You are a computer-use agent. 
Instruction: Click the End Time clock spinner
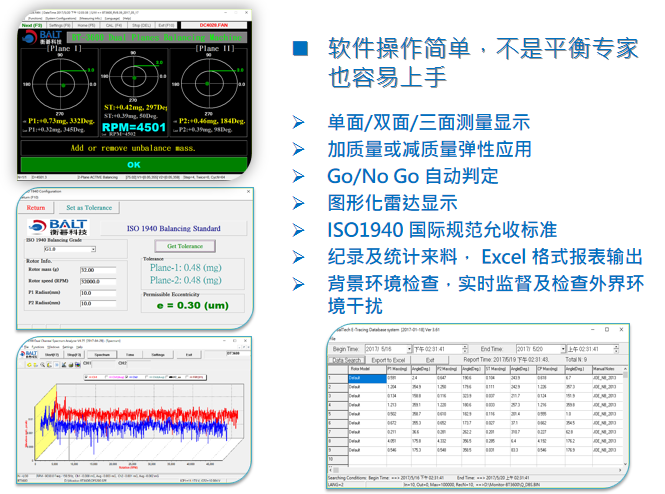click(616, 349)
